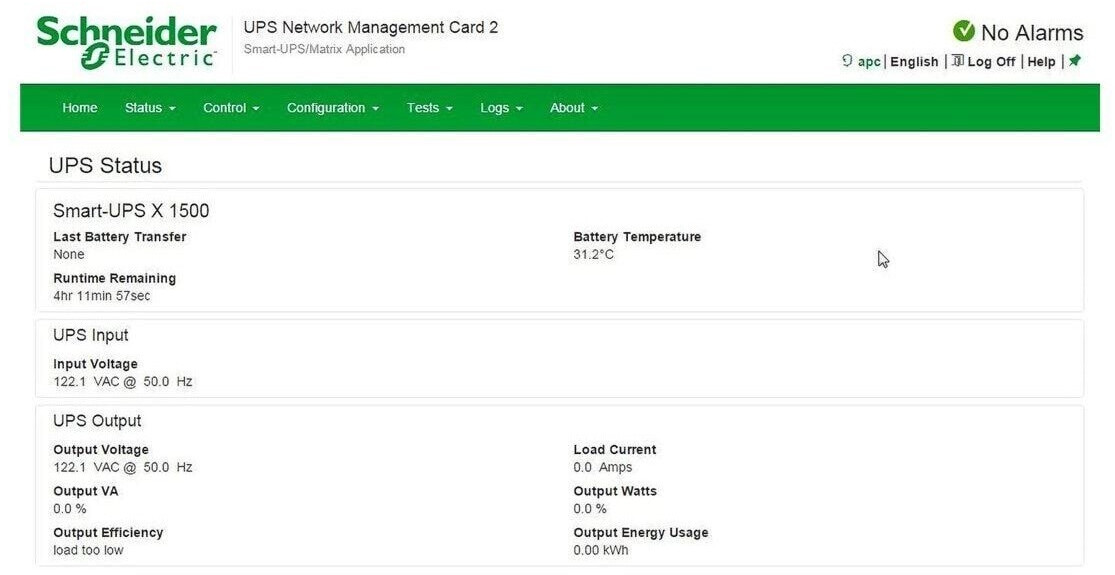Click the Smart-UPS X 1500 section title
The image size is (1115, 575).
(131, 211)
